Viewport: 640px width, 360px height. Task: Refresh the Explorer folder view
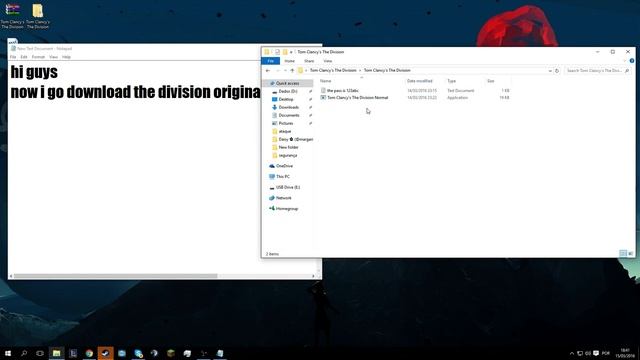(x=557, y=71)
